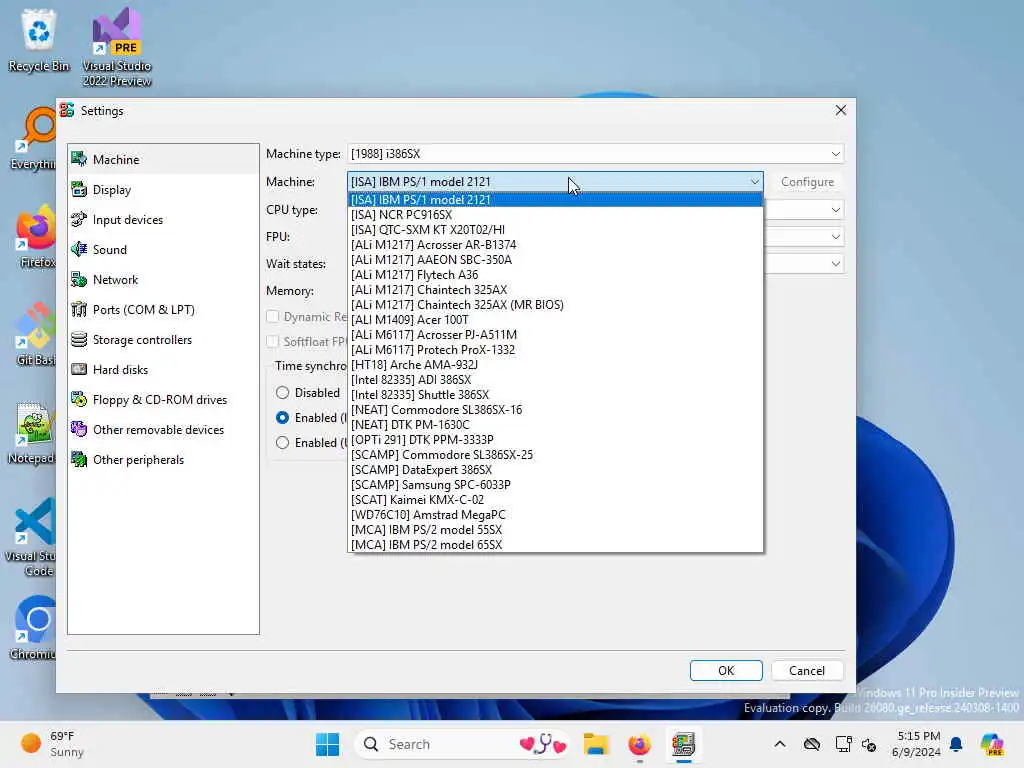Expand the Wait states dropdown arrow
This screenshot has height=768, width=1024.
tap(835, 264)
